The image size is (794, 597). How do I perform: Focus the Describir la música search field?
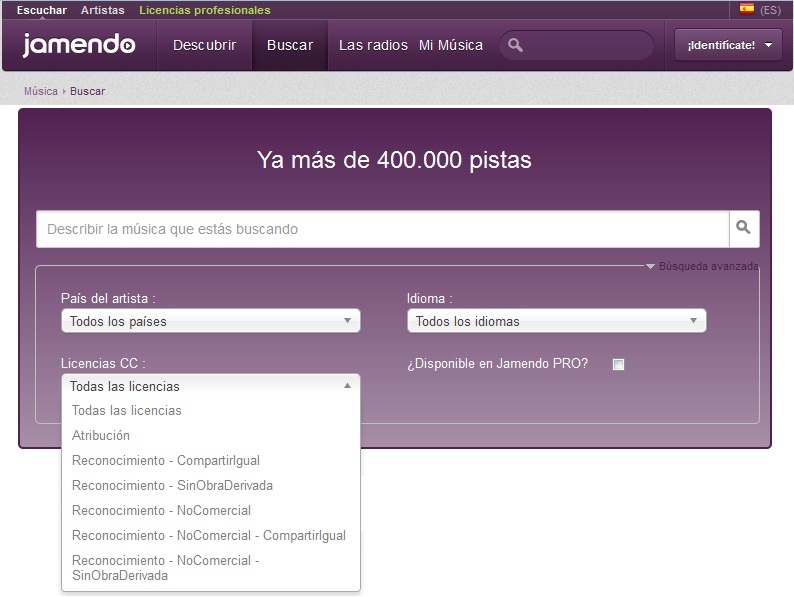tap(383, 229)
